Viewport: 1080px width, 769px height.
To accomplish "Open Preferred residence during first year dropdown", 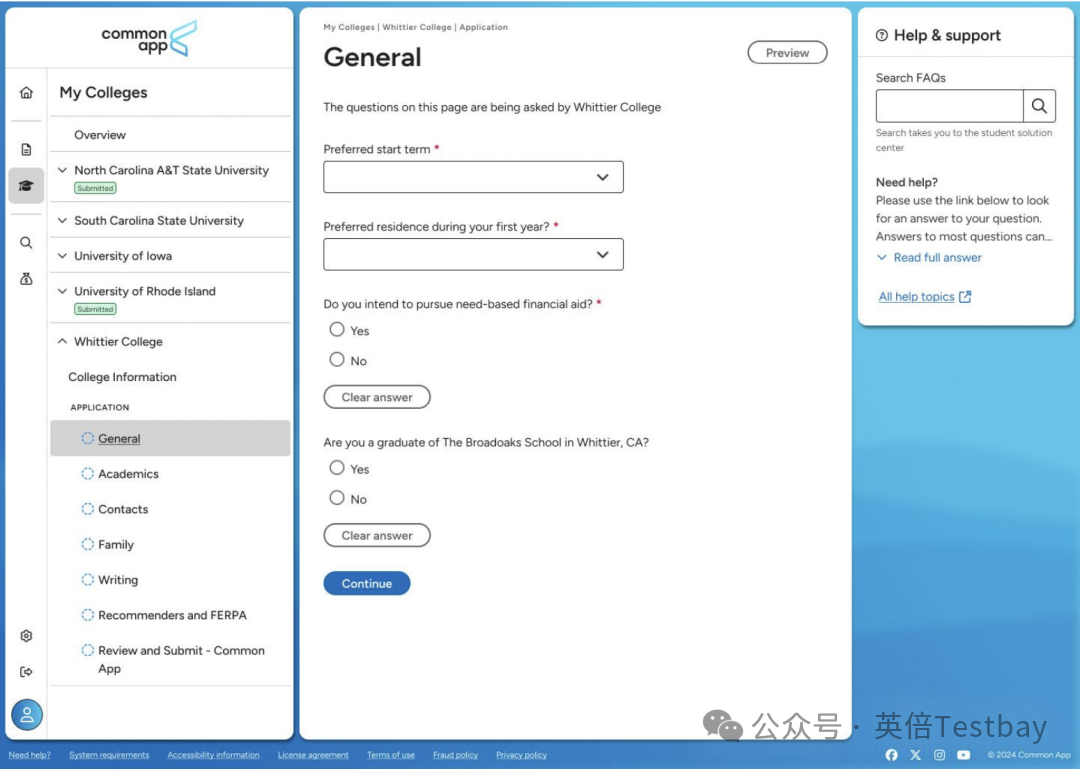I will tap(473, 255).
